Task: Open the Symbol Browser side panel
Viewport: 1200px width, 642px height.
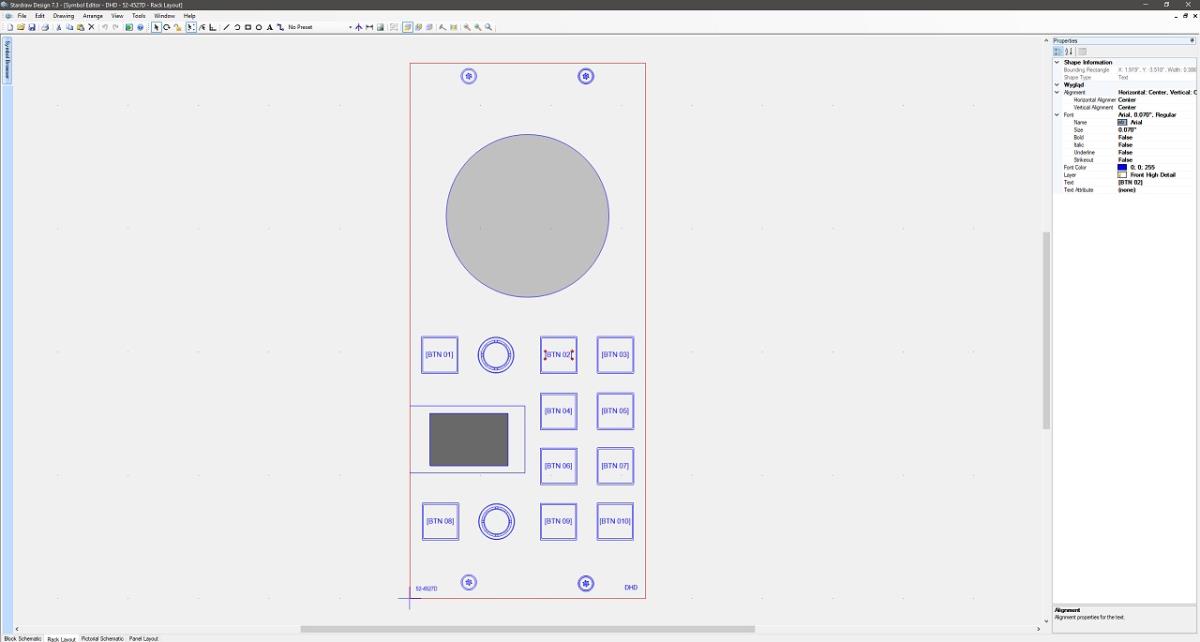Action: [6, 60]
